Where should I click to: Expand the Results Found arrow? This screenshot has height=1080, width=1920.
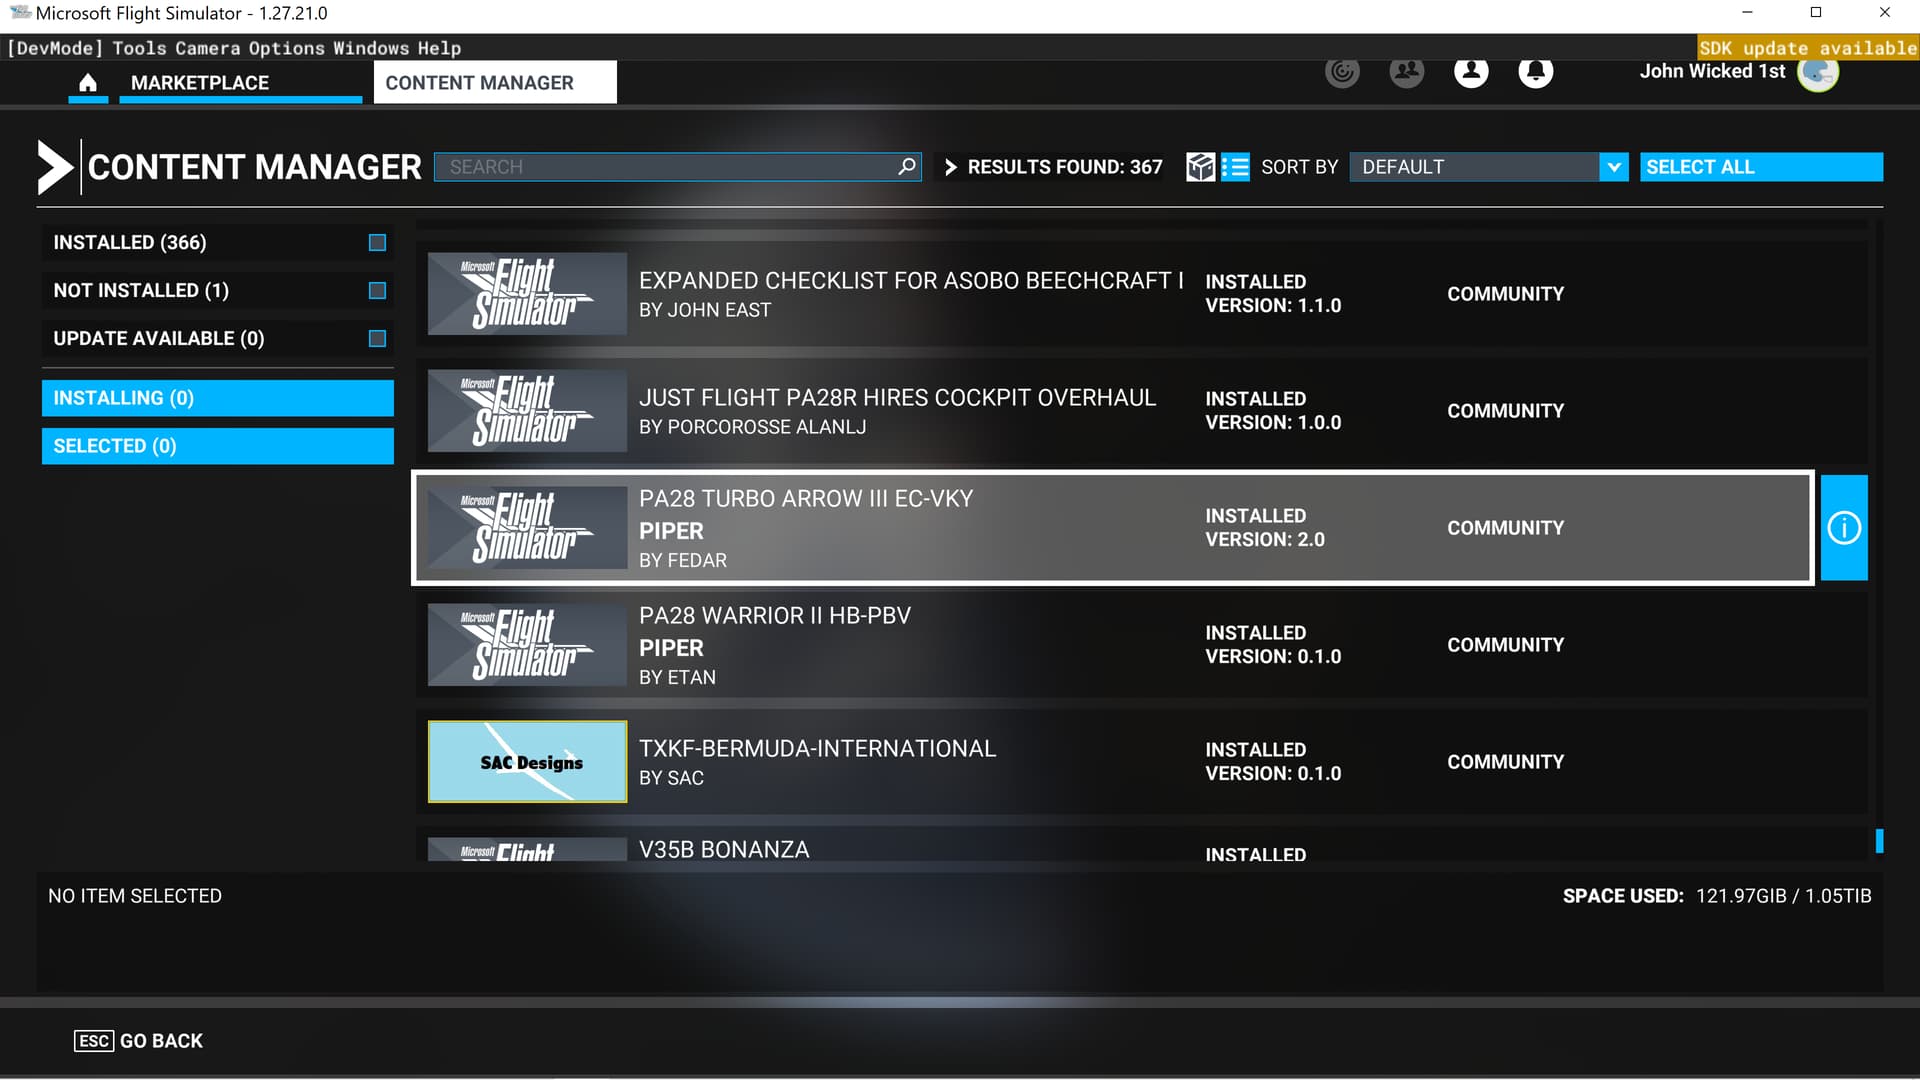tap(950, 167)
